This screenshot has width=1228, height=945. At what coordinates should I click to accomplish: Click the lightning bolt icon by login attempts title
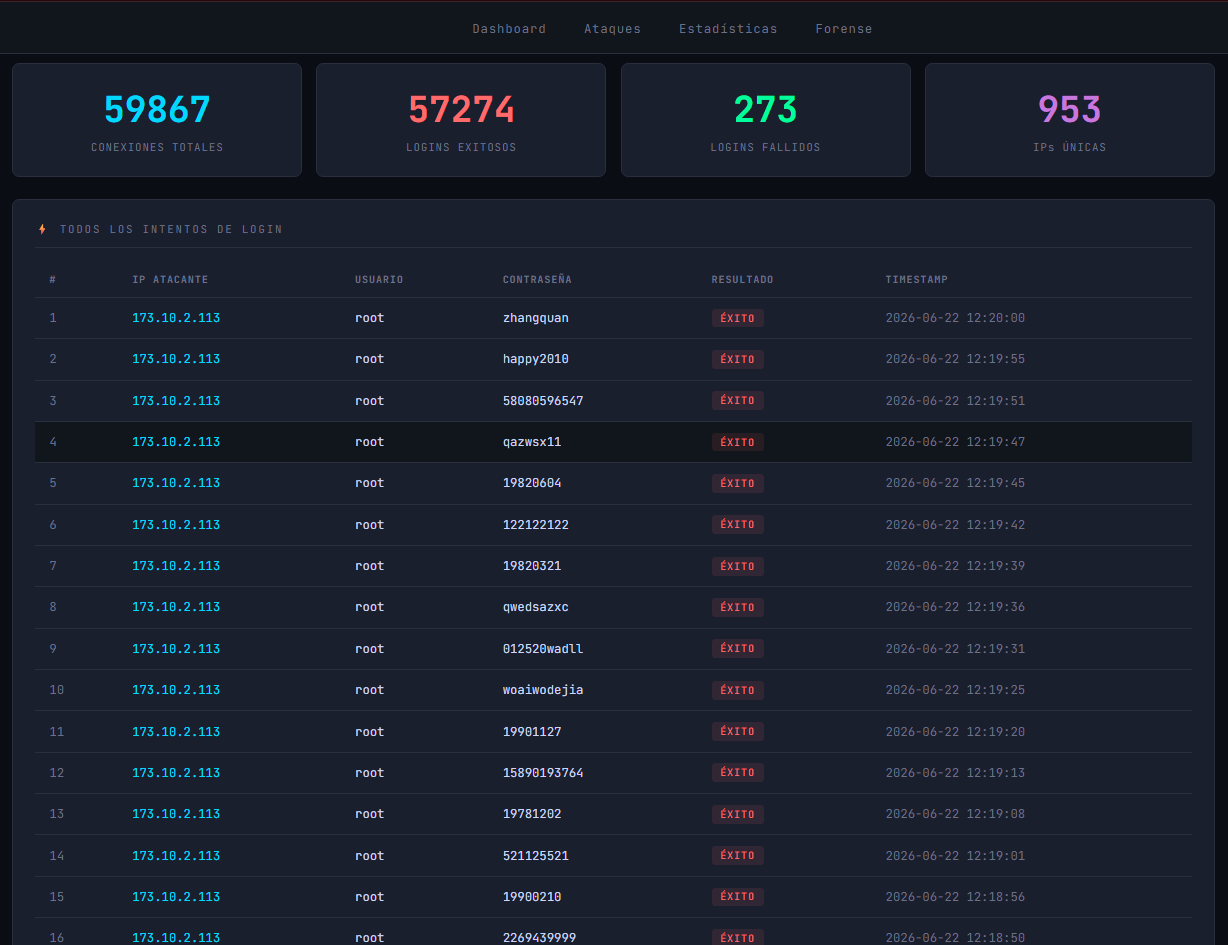click(42, 229)
